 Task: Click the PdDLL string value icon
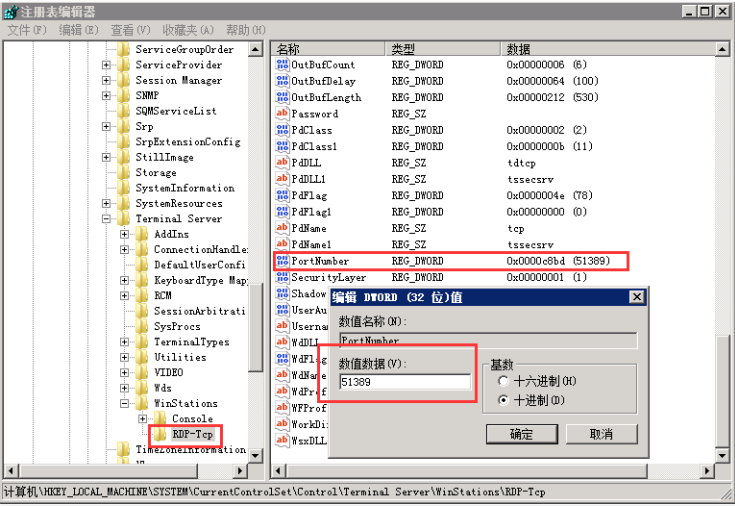[x=282, y=163]
